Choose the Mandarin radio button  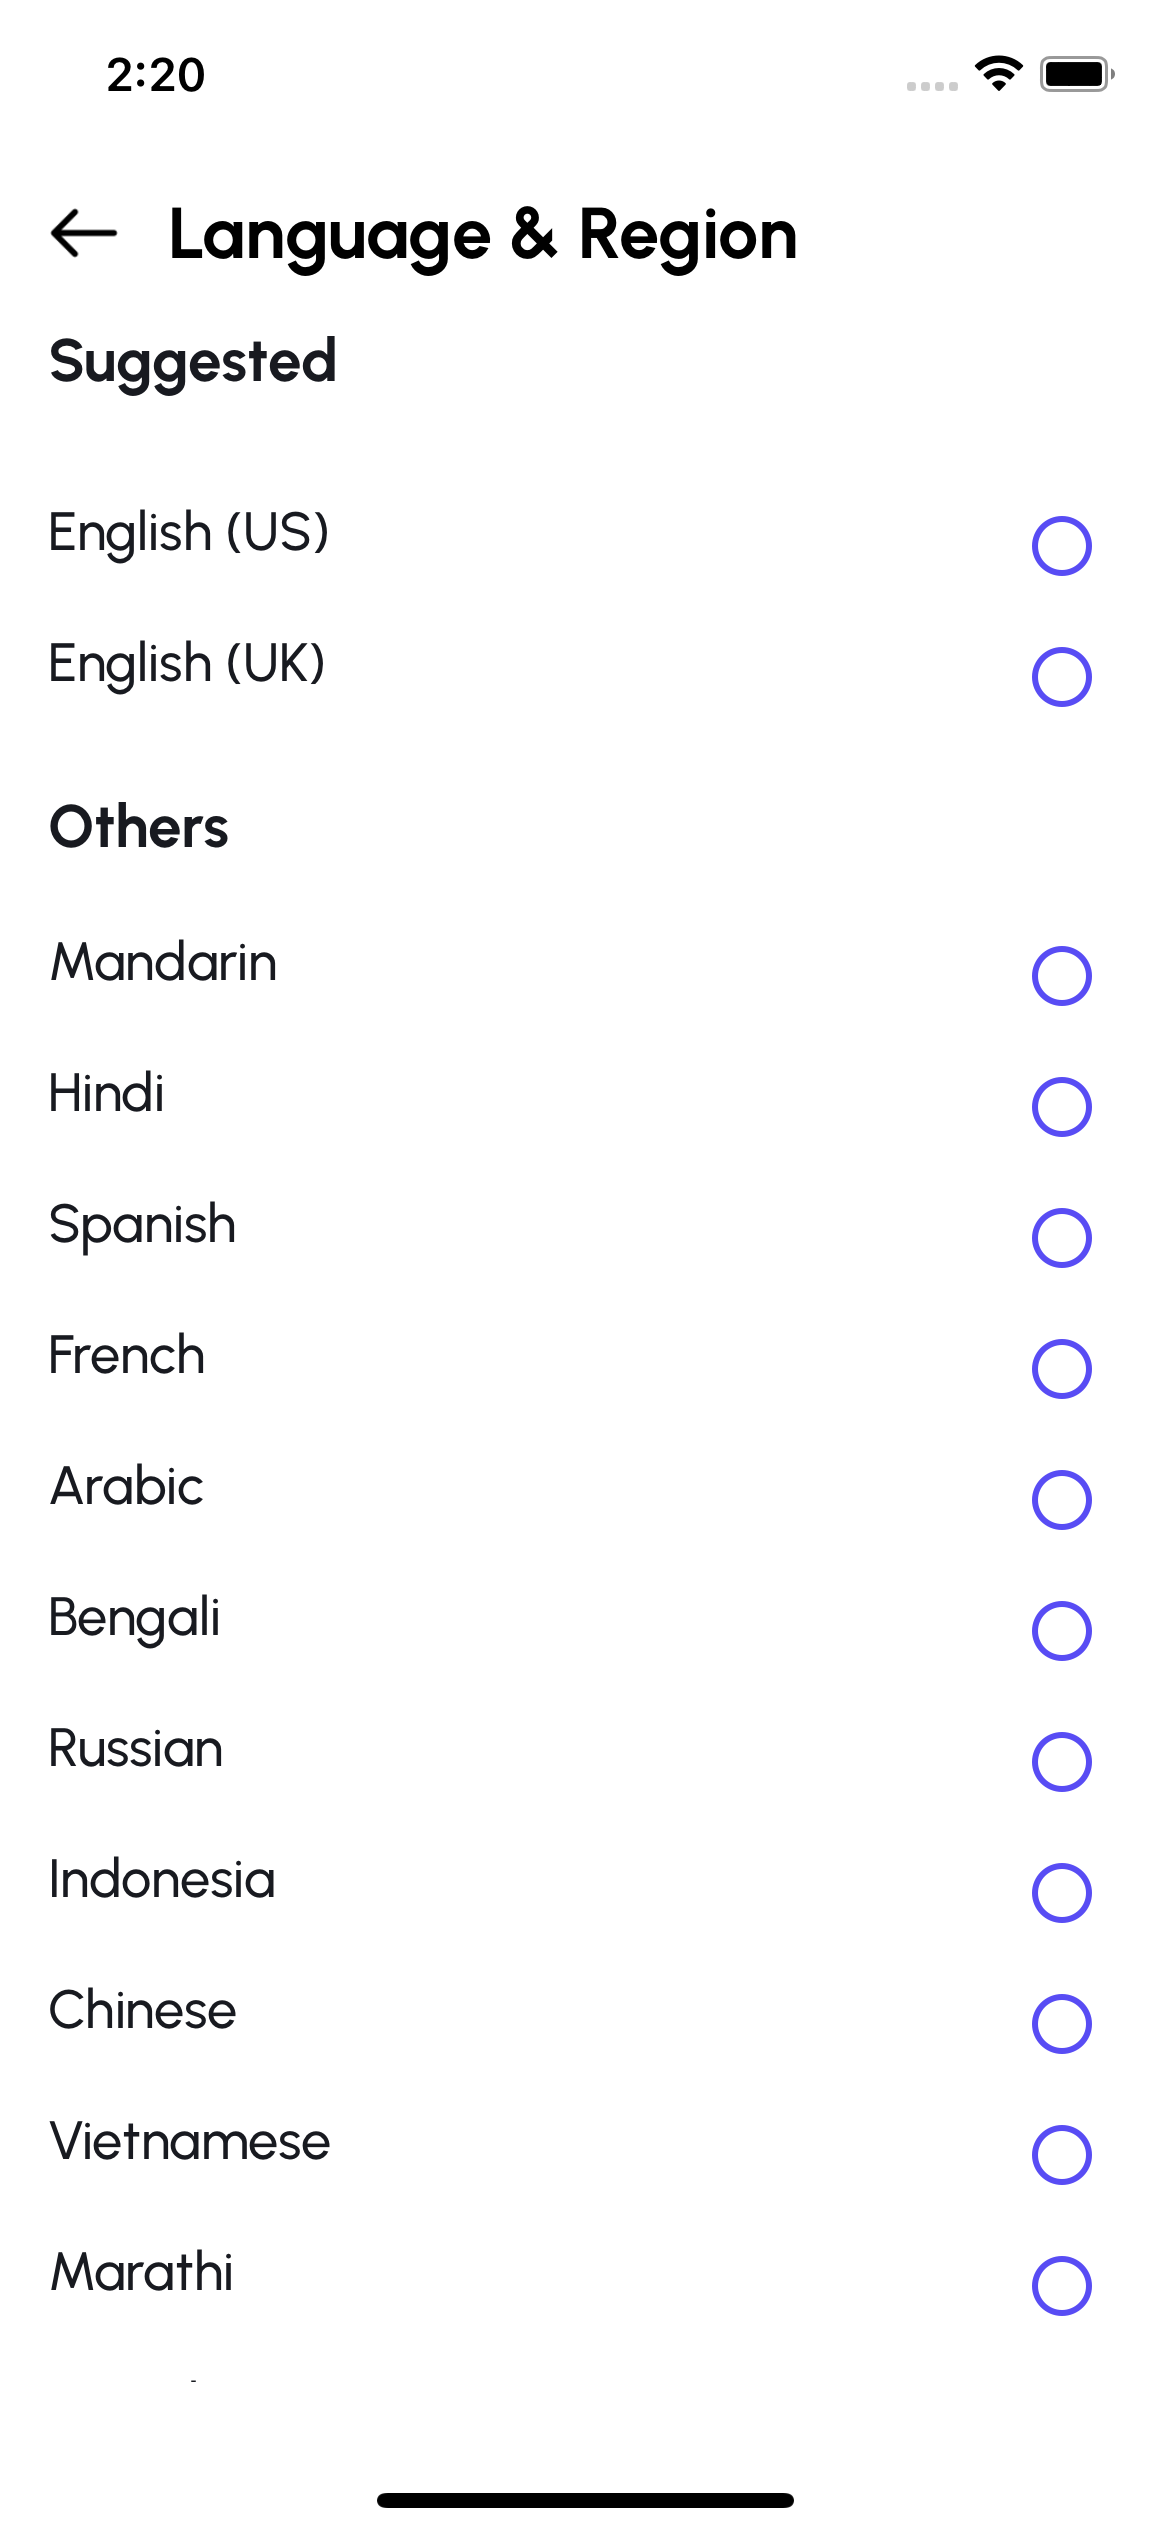click(1061, 976)
